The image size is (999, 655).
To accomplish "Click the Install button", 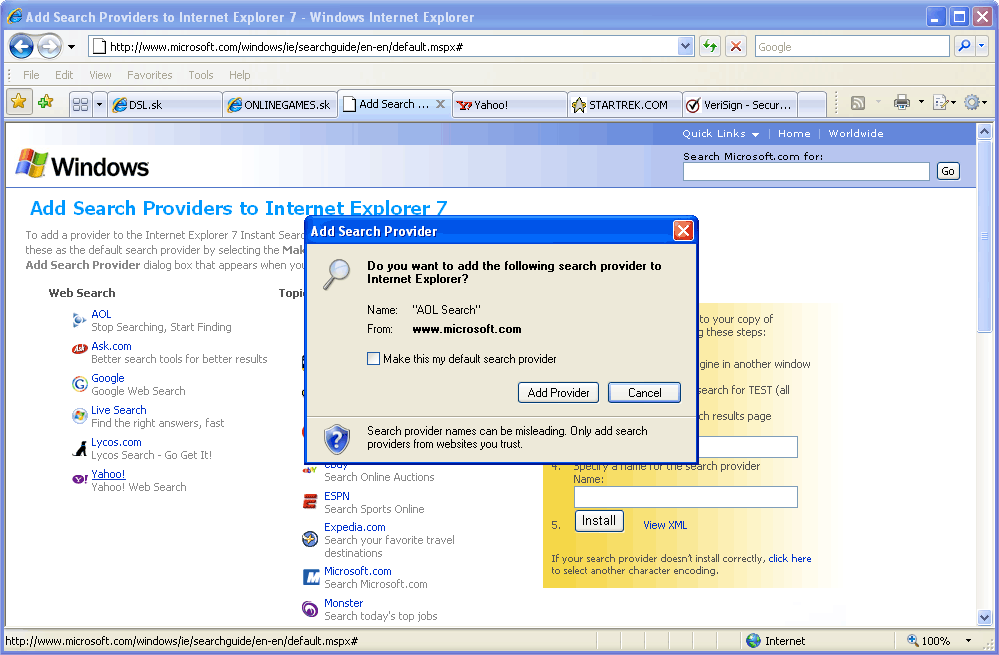I will [599, 521].
